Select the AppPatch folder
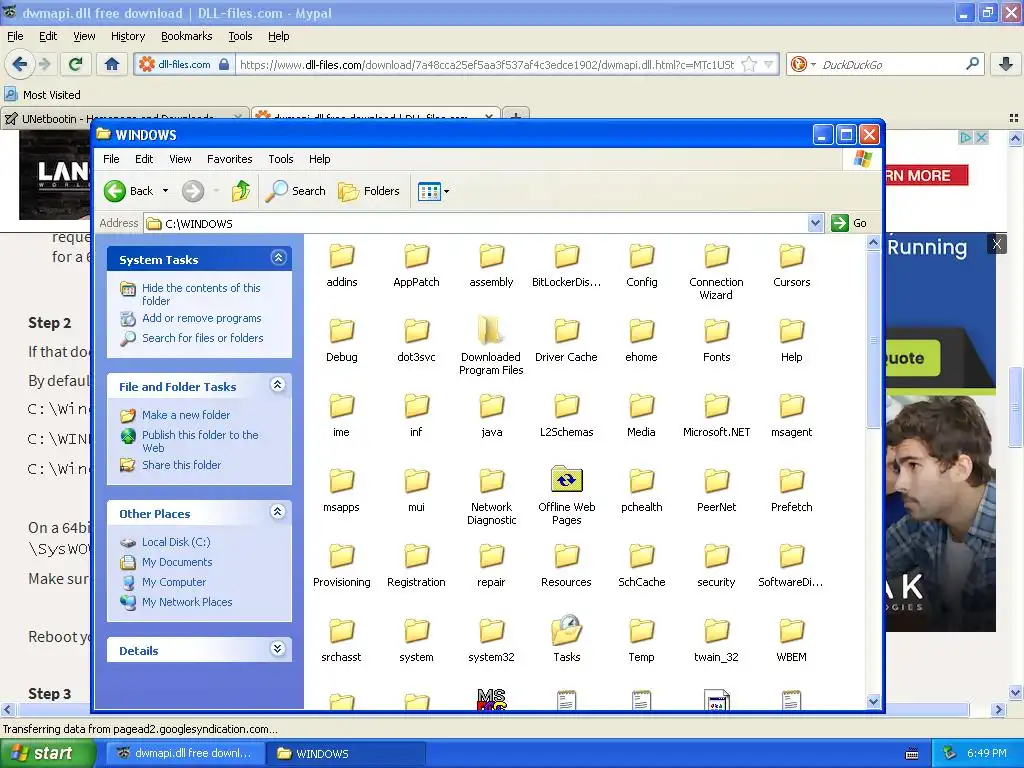Viewport: 1024px width, 768px height. pyautogui.click(x=417, y=265)
